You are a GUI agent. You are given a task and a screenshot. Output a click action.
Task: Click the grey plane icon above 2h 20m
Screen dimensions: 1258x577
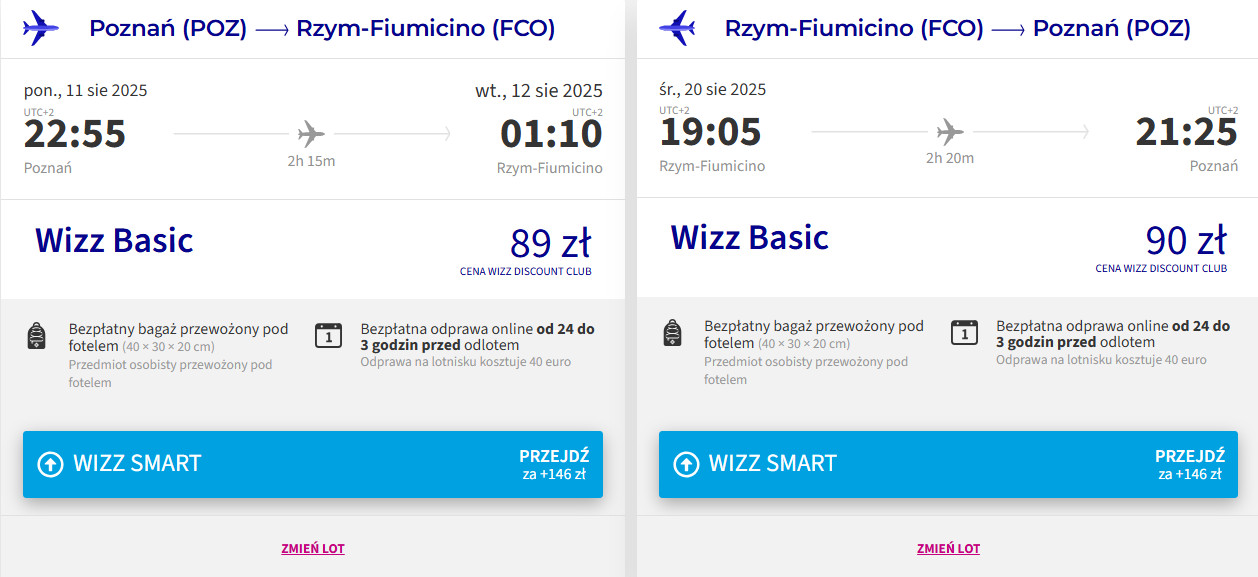point(949,132)
